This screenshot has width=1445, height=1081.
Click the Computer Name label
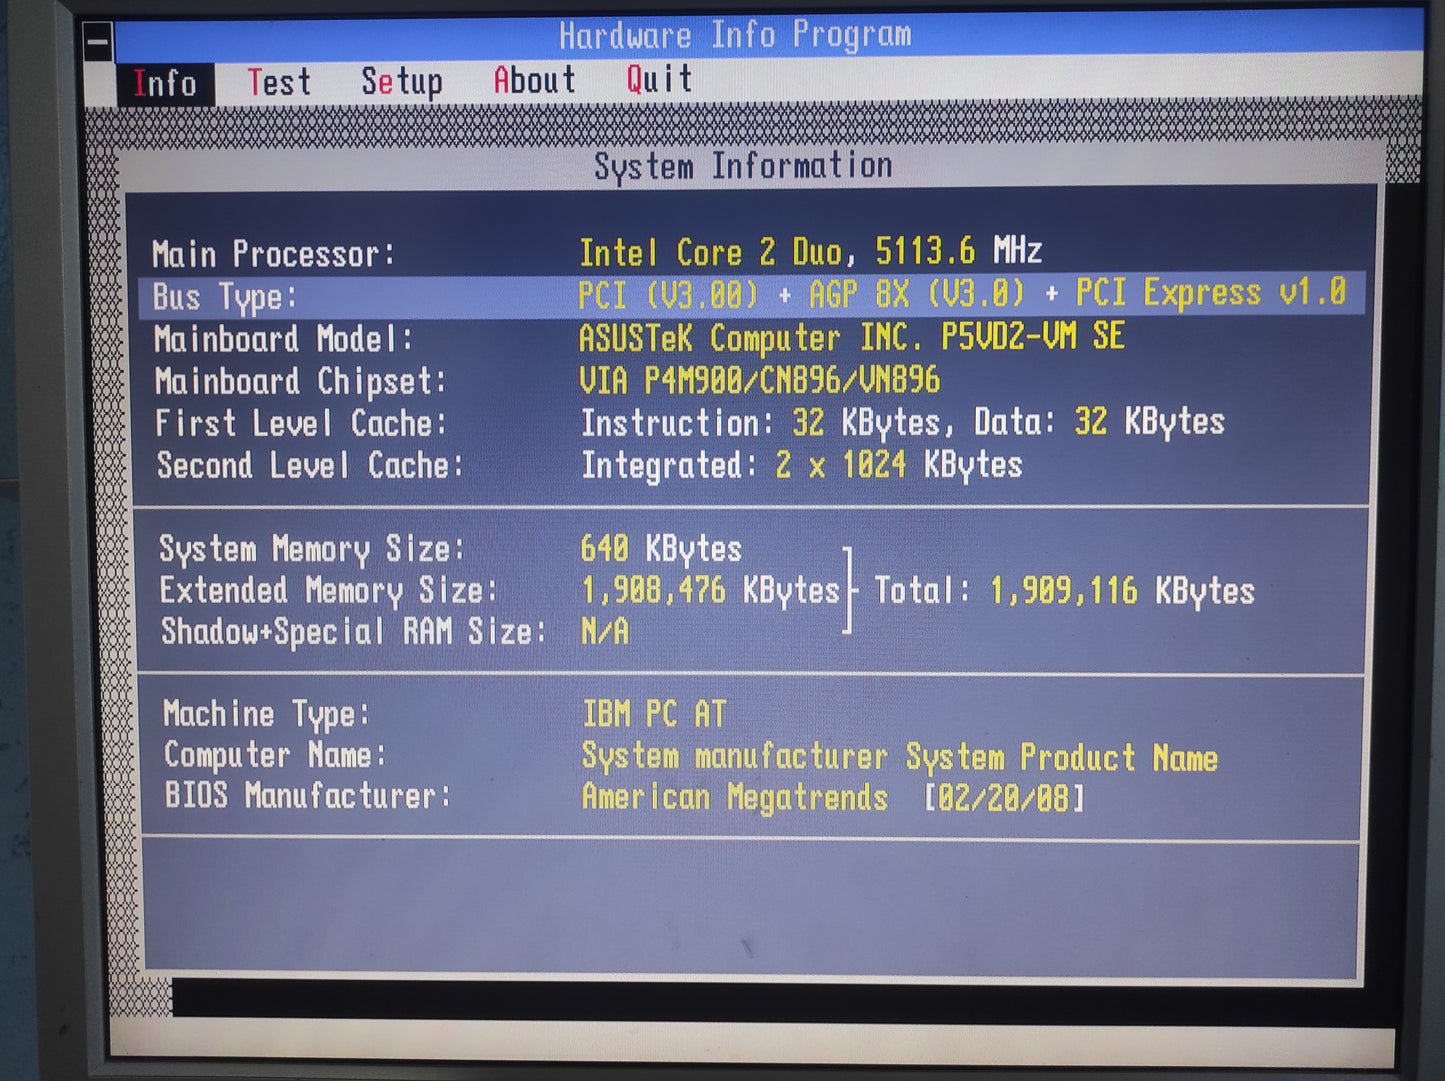tap(275, 755)
